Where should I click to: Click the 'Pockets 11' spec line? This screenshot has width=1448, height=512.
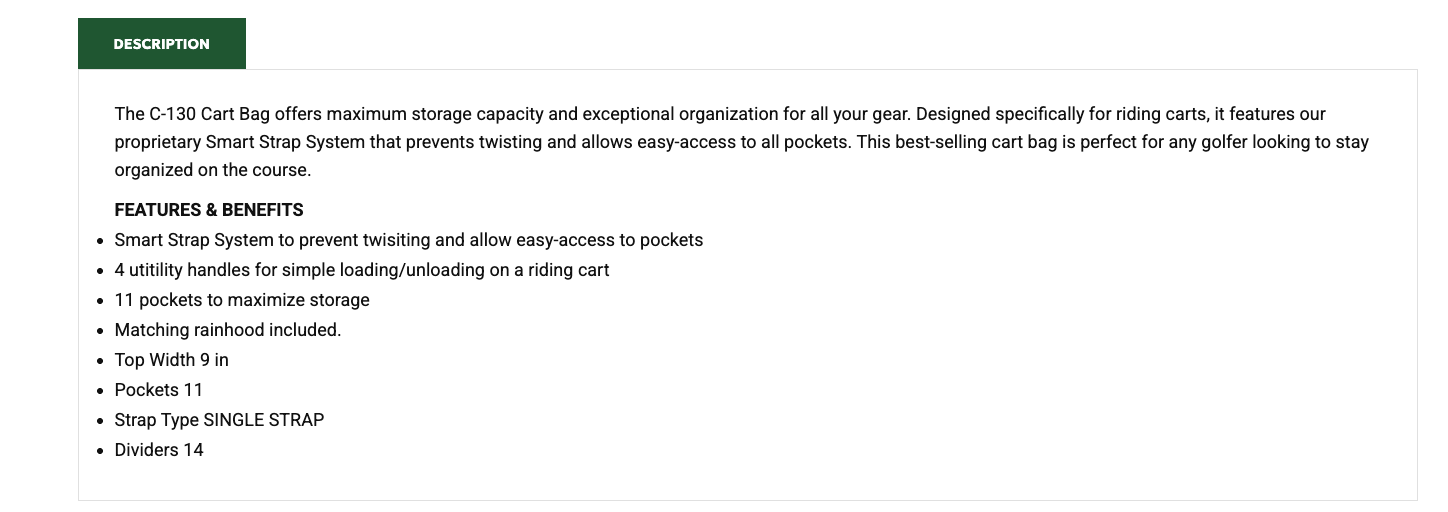pyautogui.click(x=158, y=390)
